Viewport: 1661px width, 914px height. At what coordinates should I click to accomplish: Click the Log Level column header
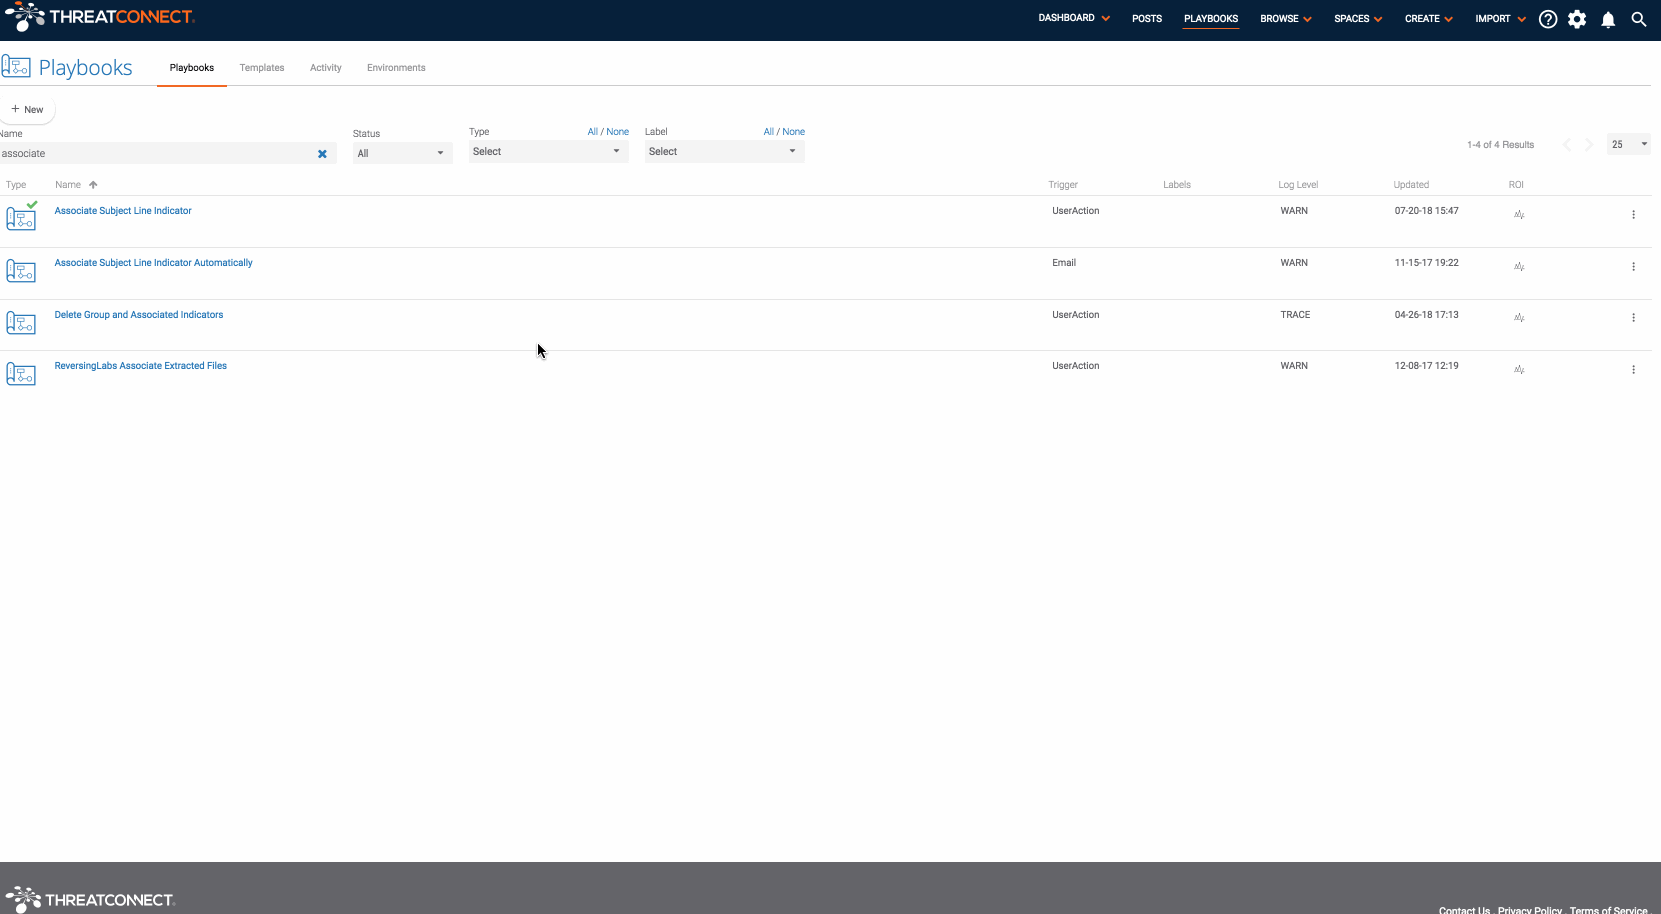tap(1298, 185)
